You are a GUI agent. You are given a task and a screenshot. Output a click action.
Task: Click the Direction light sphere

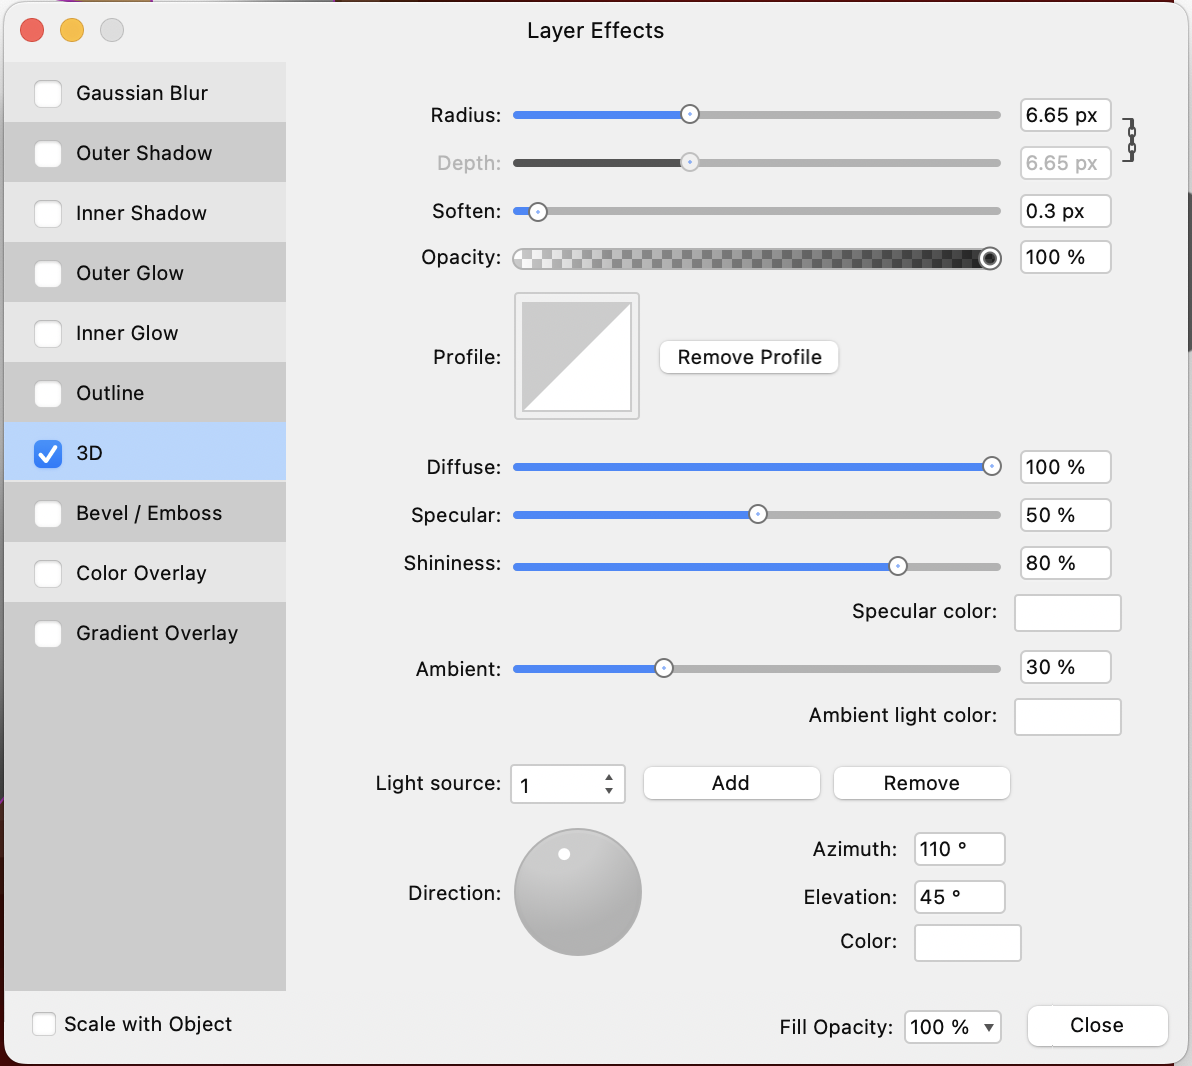tap(577, 892)
